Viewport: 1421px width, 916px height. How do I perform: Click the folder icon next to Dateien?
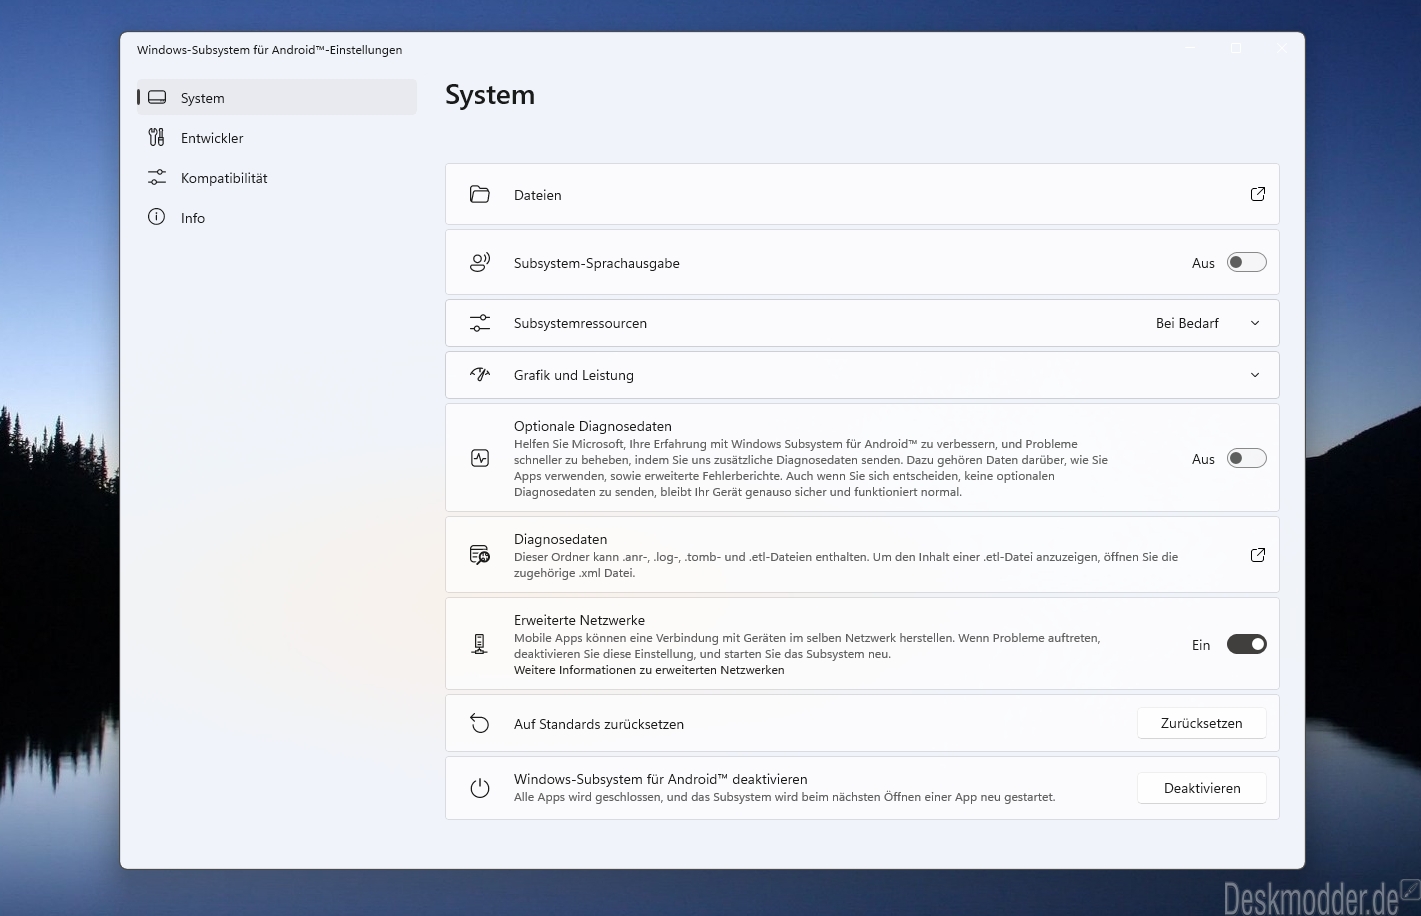pyautogui.click(x=480, y=195)
